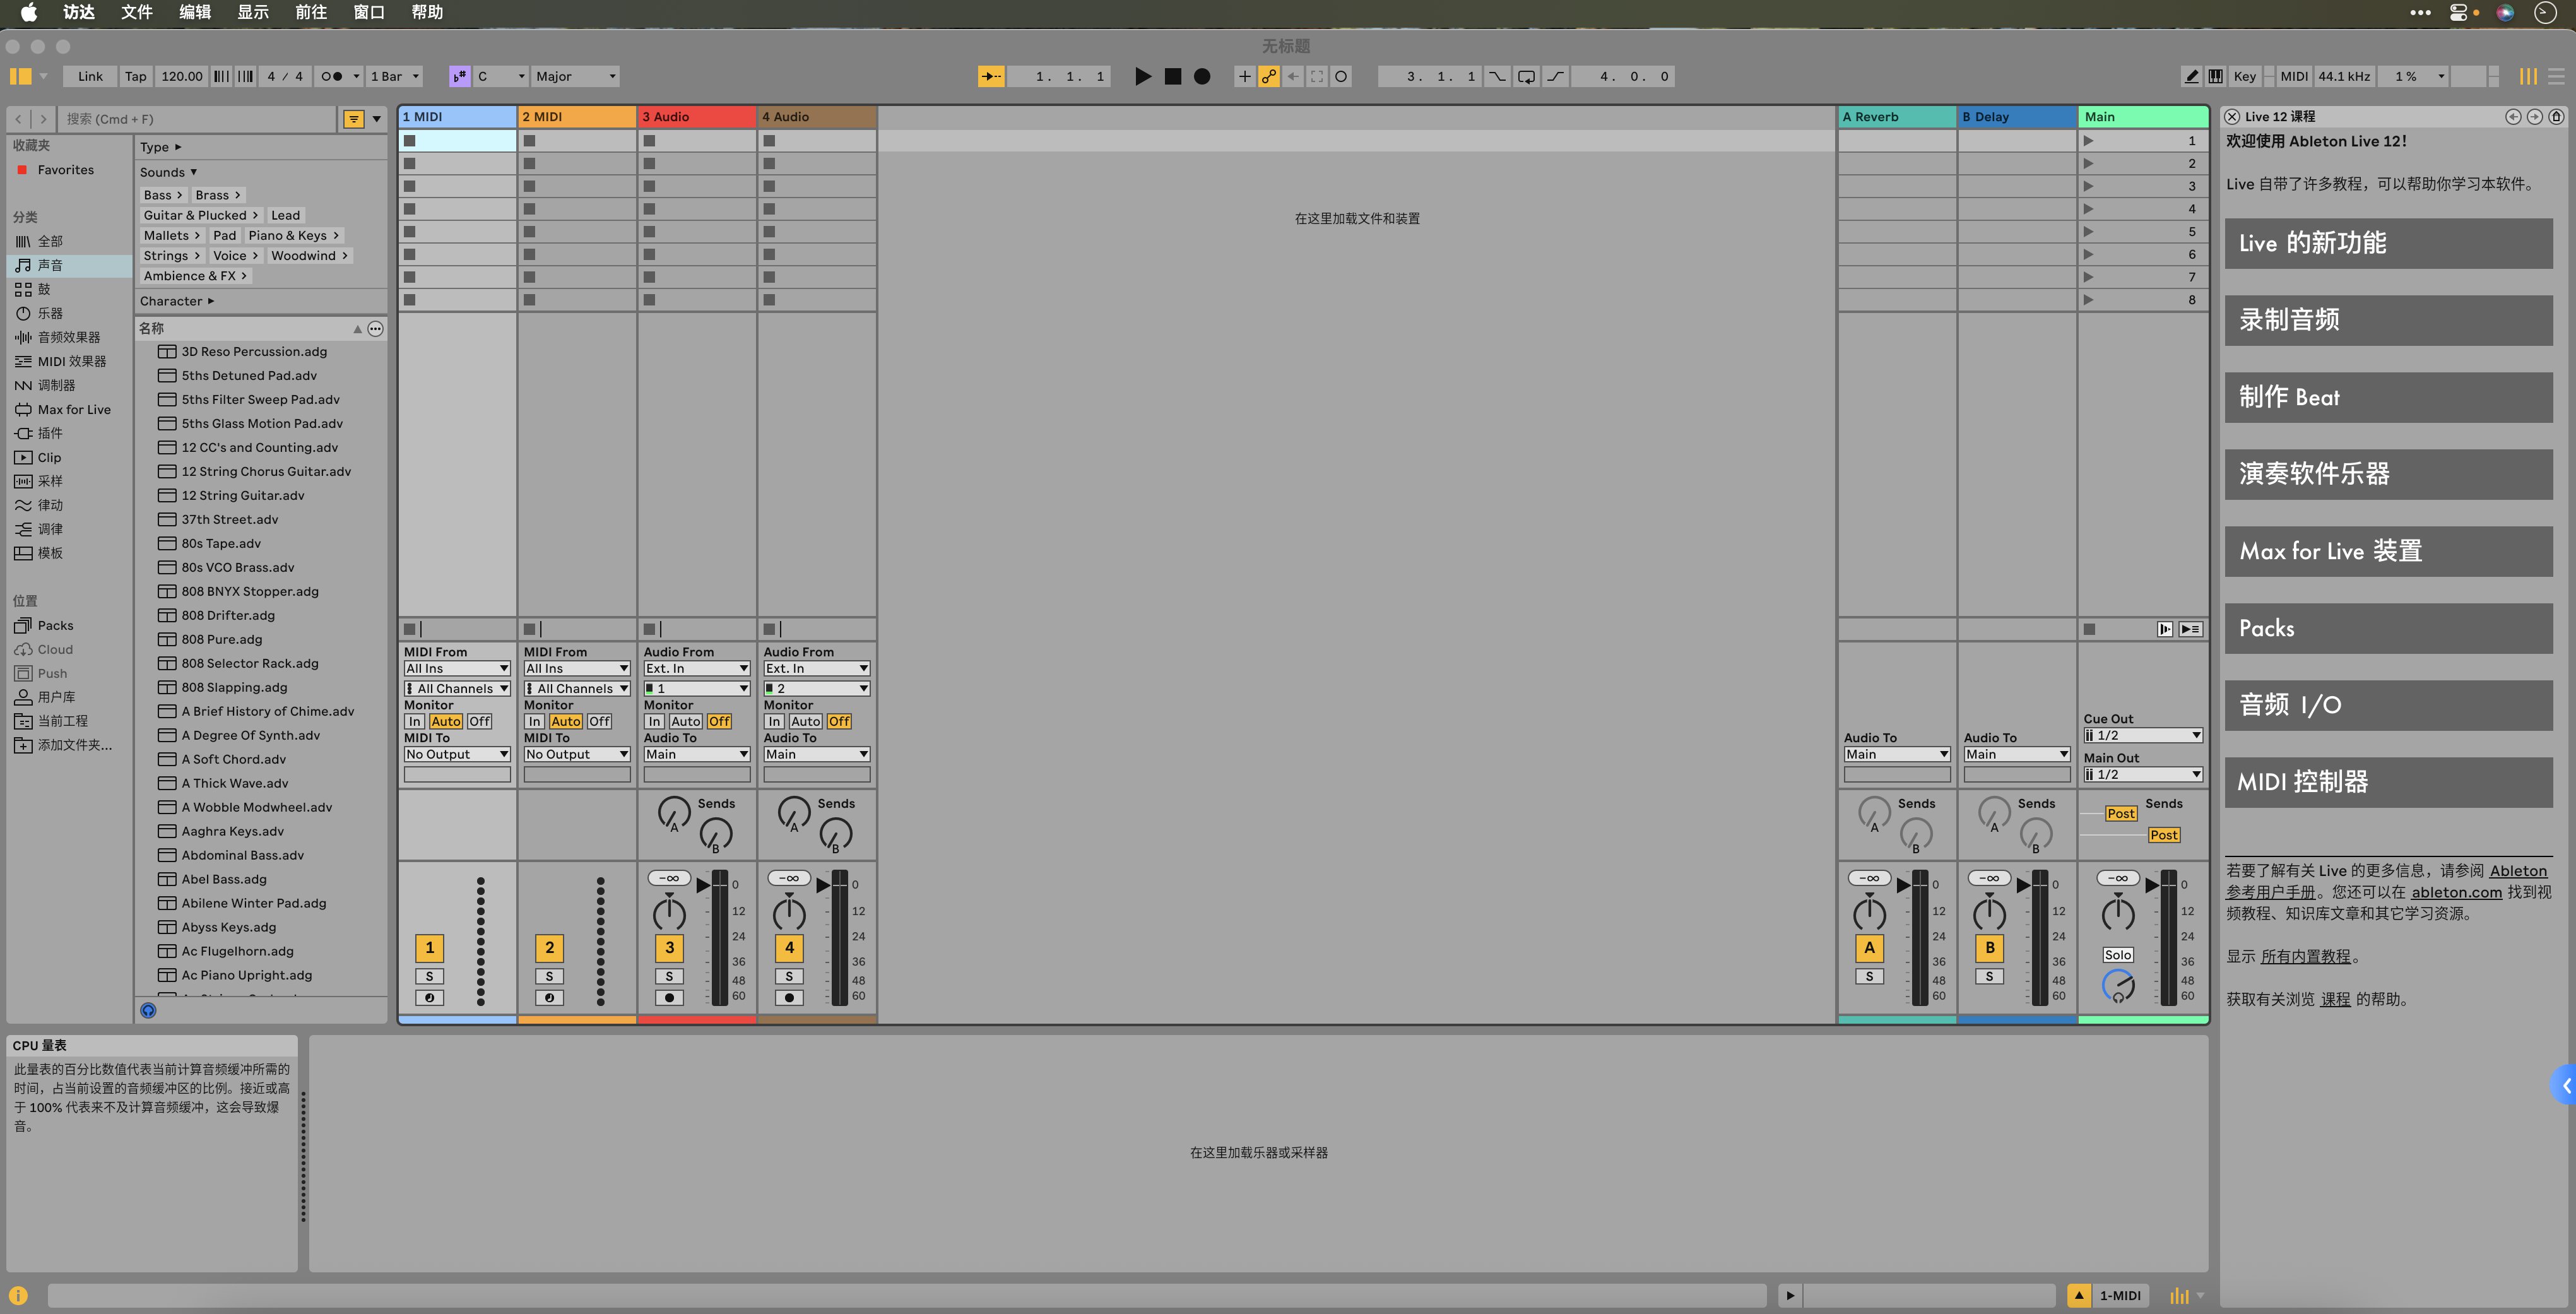Solo track 3 Audio
The width and height of the screenshot is (2576, 1314).
coord(669,976)
